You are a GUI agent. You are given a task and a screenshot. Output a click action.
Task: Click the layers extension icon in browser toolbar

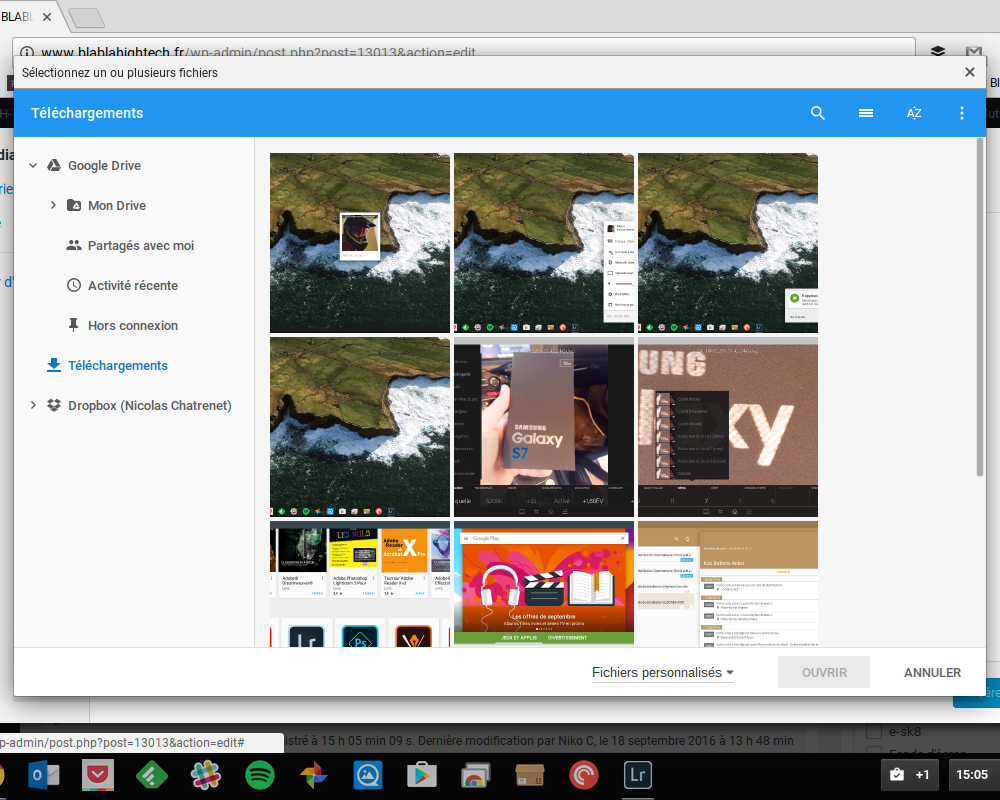pyautogui.click(x=938, y=51)
